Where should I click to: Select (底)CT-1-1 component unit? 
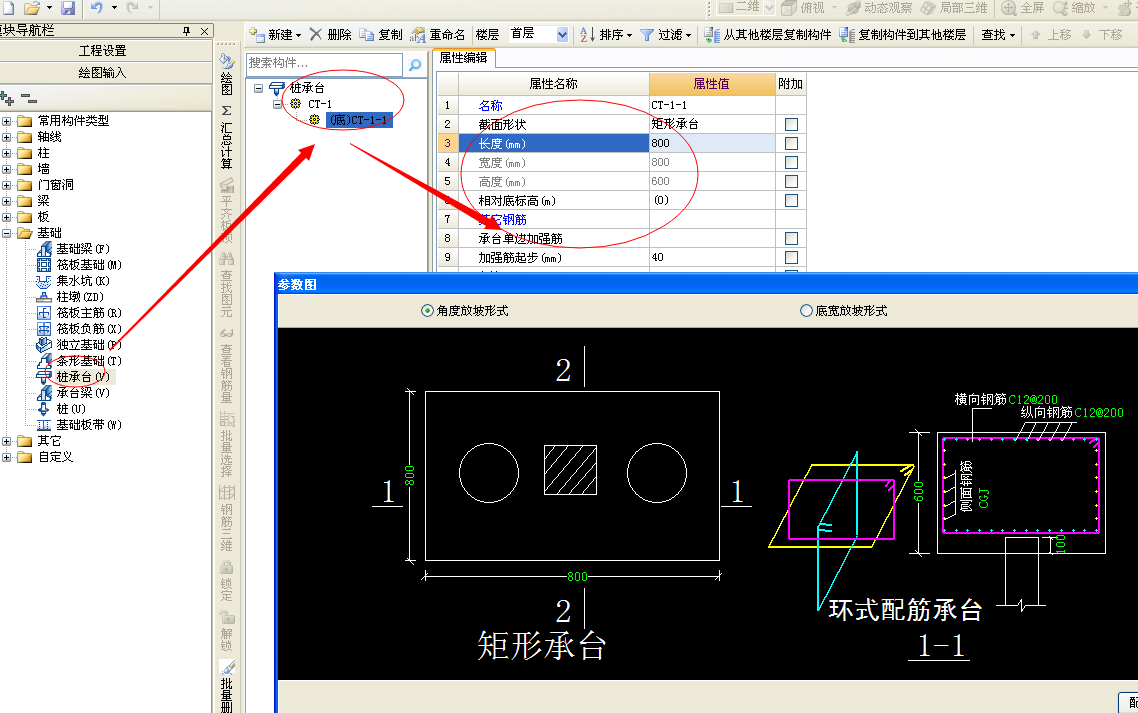(359, 120)
